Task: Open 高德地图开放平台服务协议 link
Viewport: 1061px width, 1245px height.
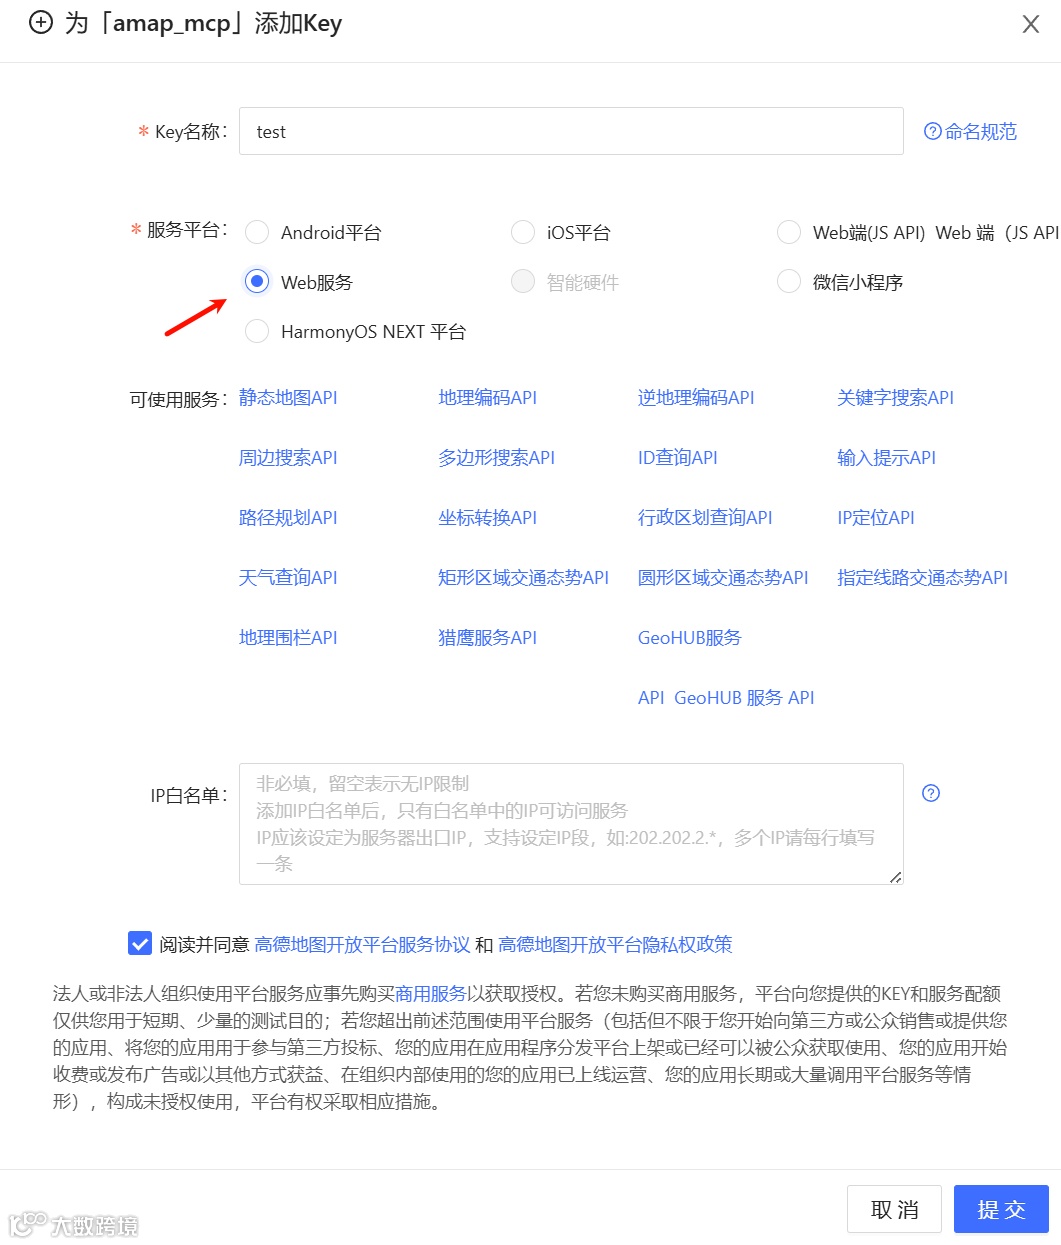Action: [x=362, y=944]
